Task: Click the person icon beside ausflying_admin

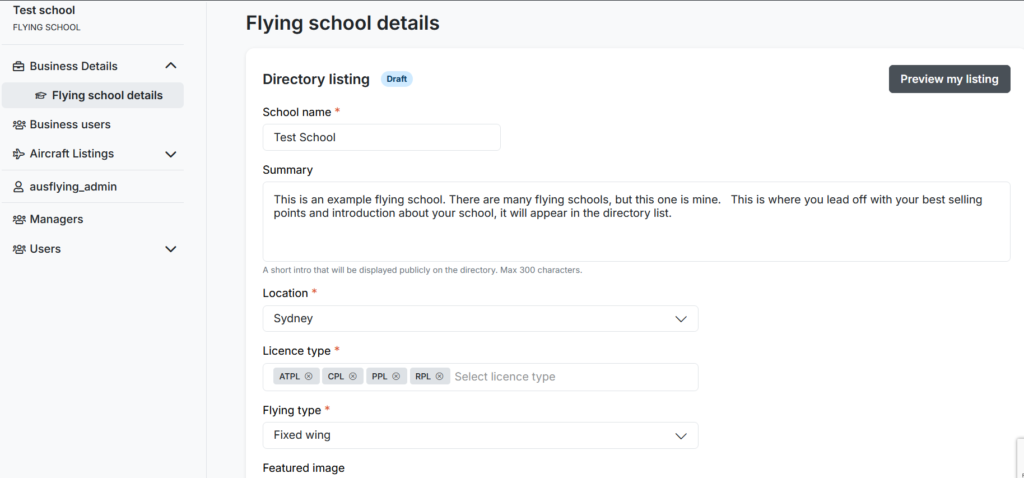Action: (x=18, y=187)
